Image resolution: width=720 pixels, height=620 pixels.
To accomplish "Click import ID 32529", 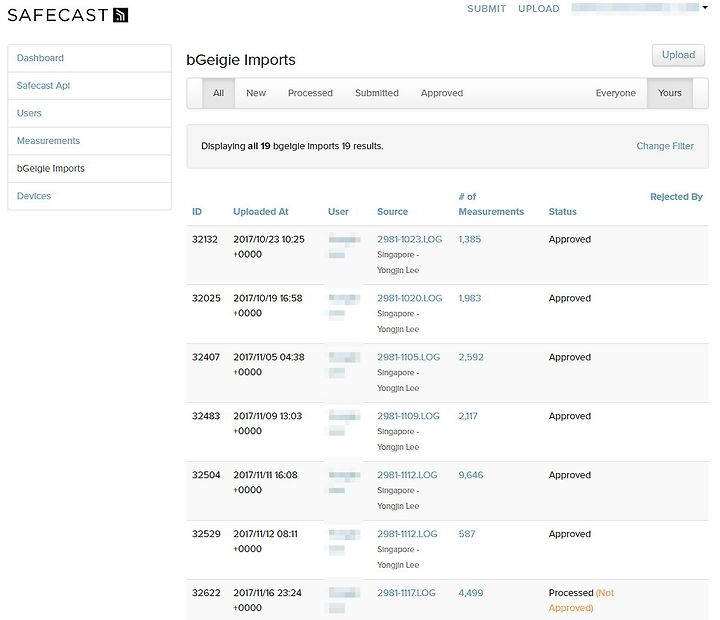I will click(206, 534).
